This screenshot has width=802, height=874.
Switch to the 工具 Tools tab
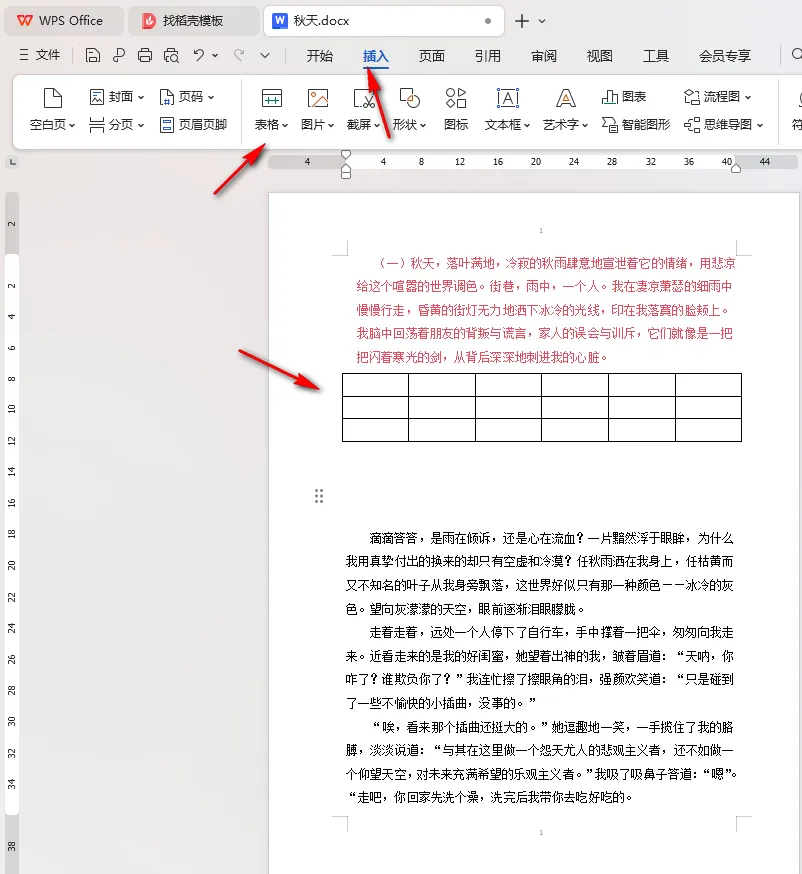655,56
